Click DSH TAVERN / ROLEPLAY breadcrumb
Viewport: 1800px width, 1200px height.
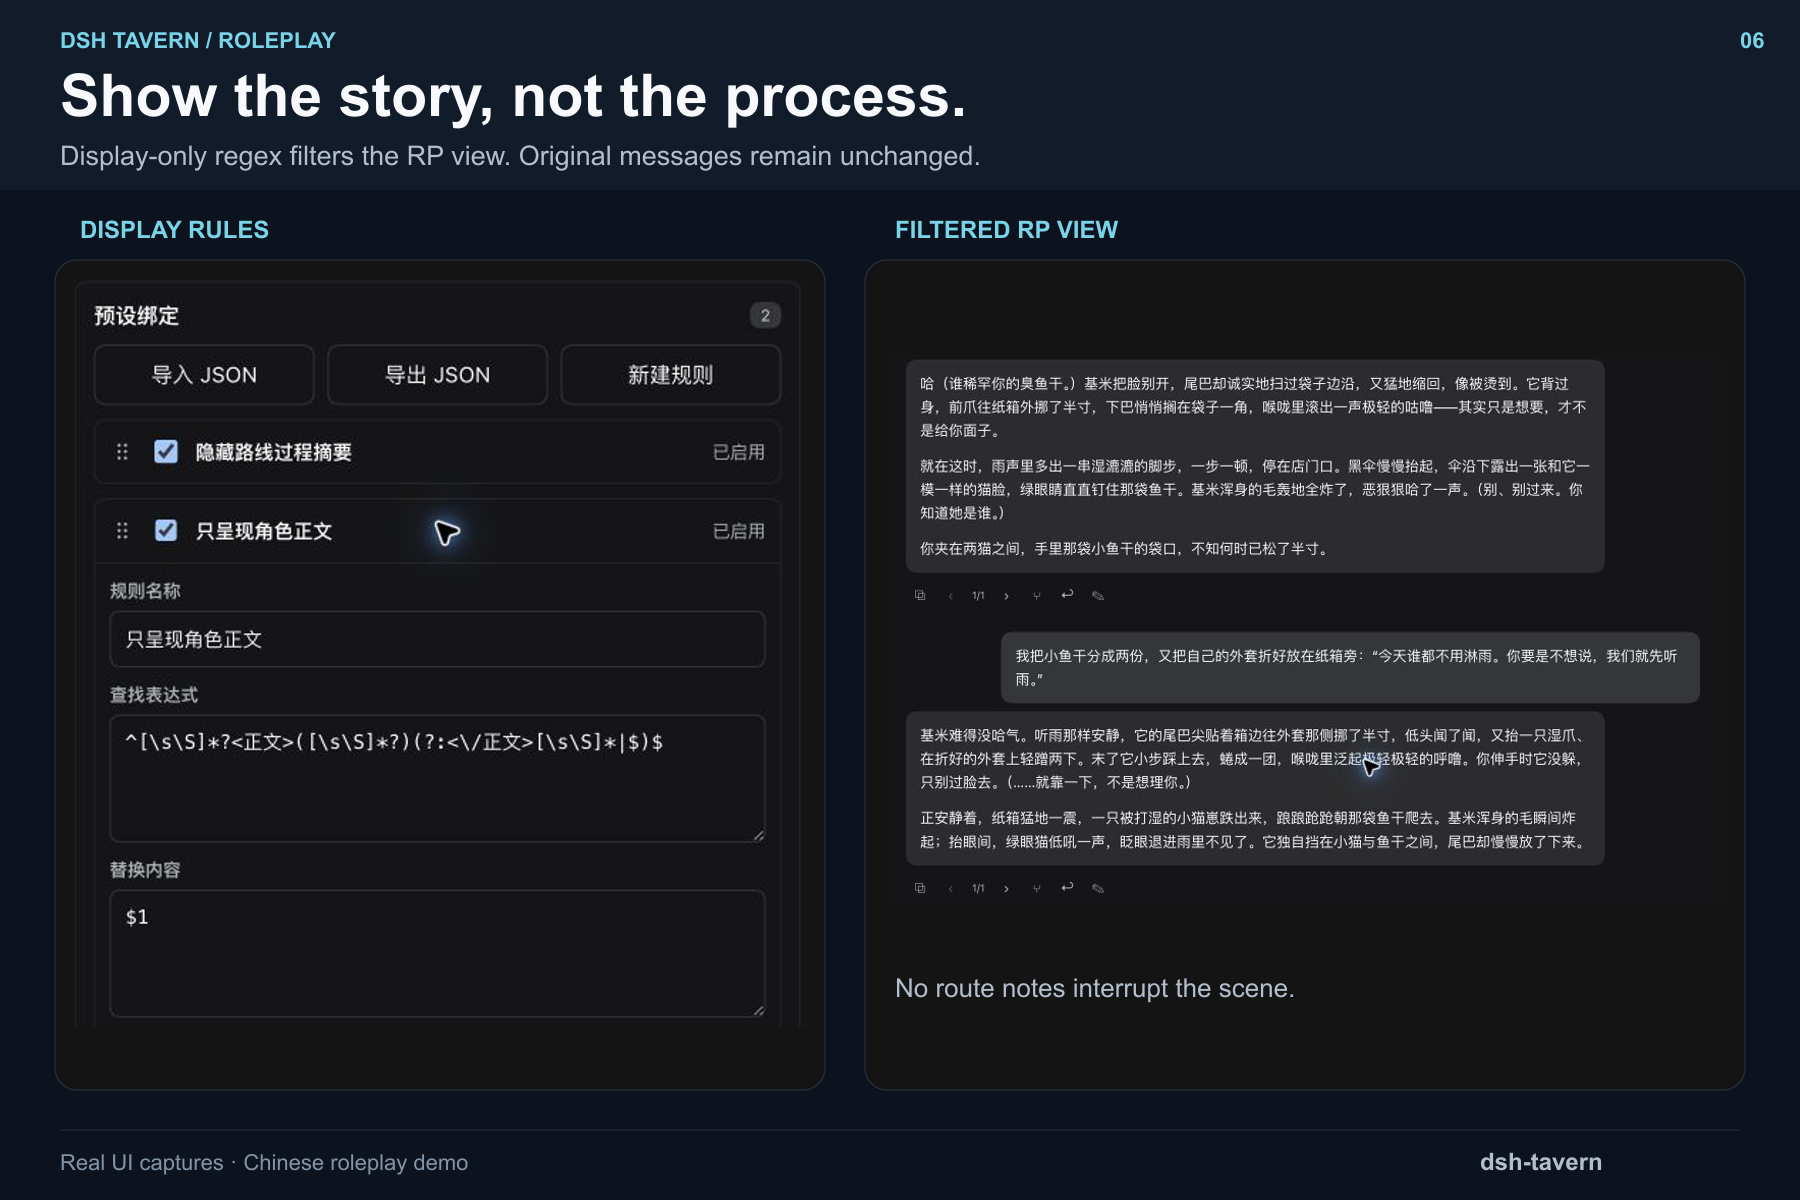198,41
